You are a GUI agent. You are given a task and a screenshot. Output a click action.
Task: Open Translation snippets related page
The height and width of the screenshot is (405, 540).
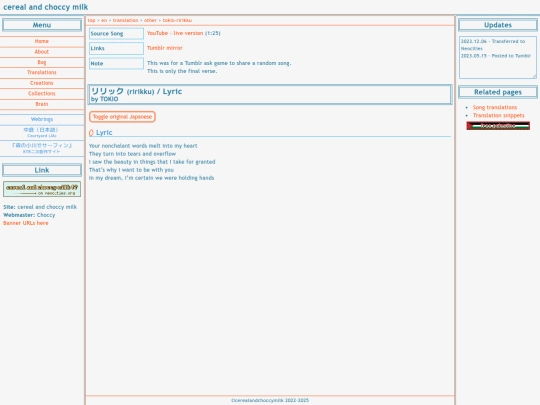point(499,115)
